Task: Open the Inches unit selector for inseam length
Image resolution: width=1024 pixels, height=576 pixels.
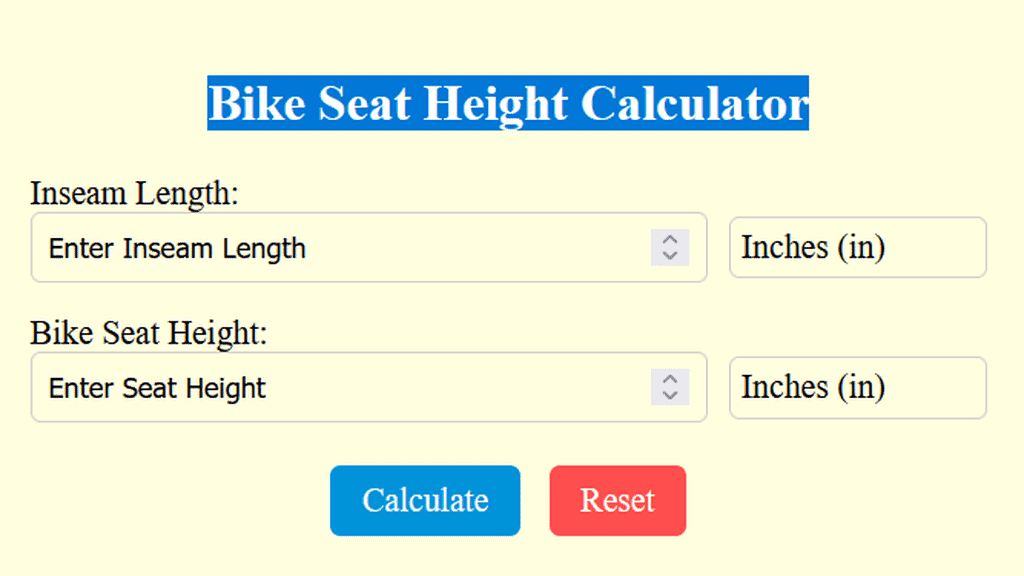Action: (x=857, y=247)
